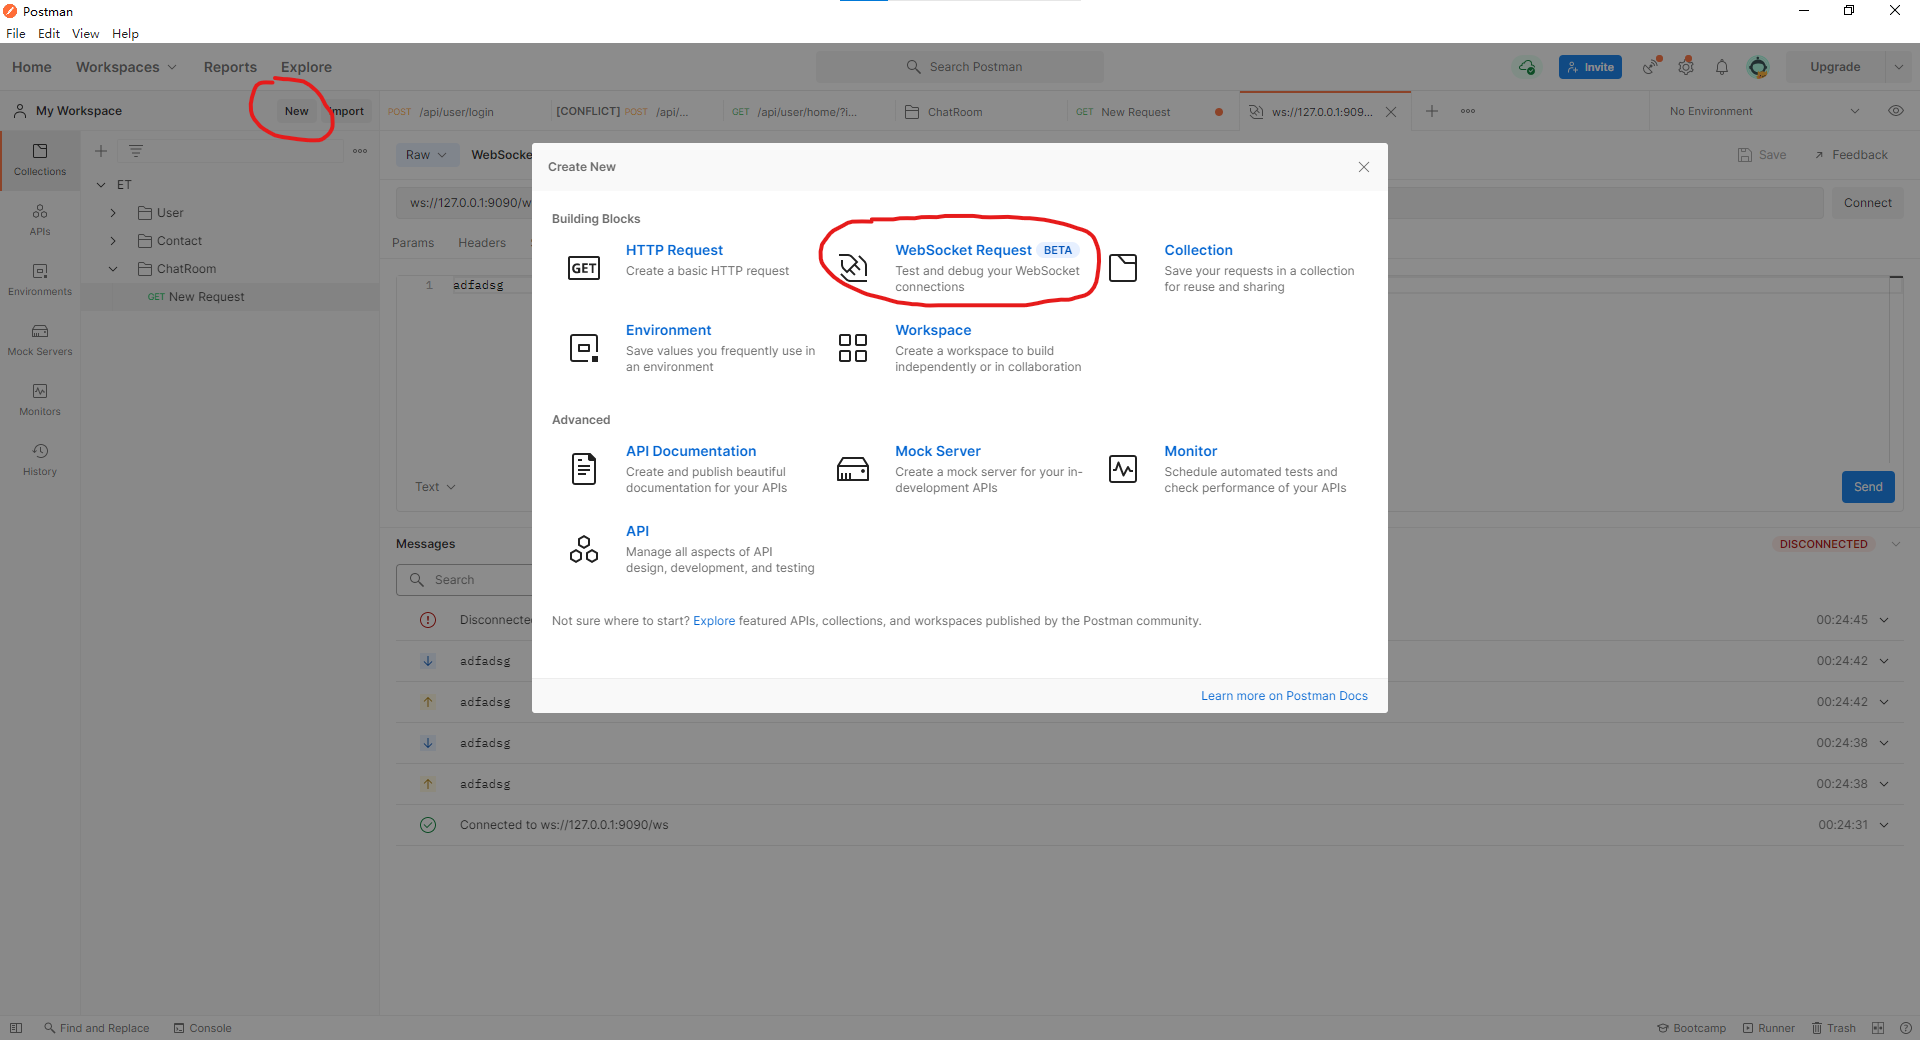This screenshot has height=1040, width=1920.
Task: Expand the Contact folder
Action: pyautogui.click(x=113, y=241)
